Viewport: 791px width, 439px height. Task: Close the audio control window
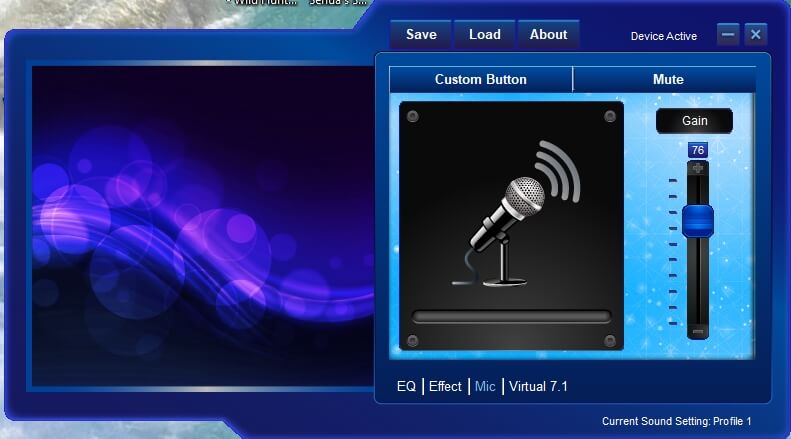click(756, 34)
